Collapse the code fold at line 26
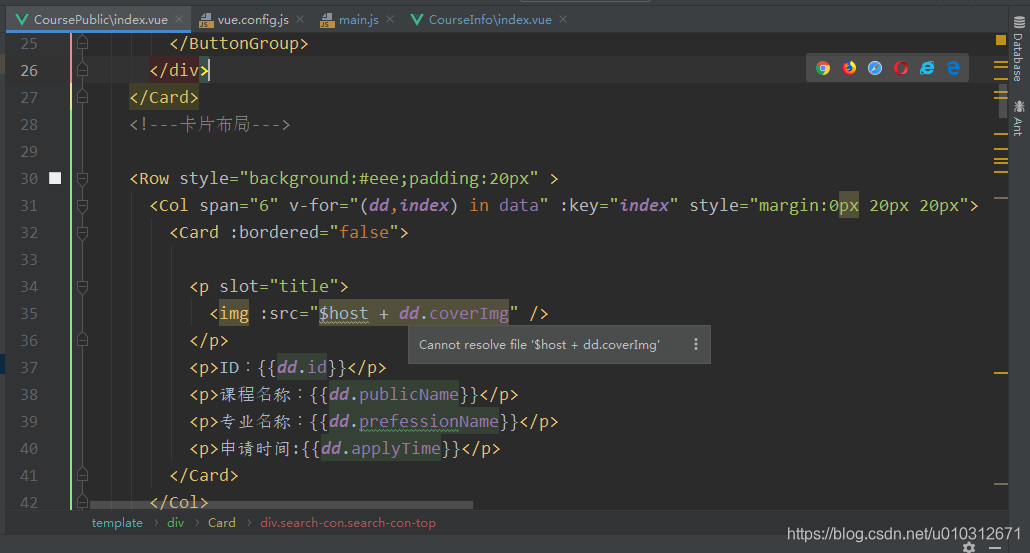 click(x=82, y=70)
